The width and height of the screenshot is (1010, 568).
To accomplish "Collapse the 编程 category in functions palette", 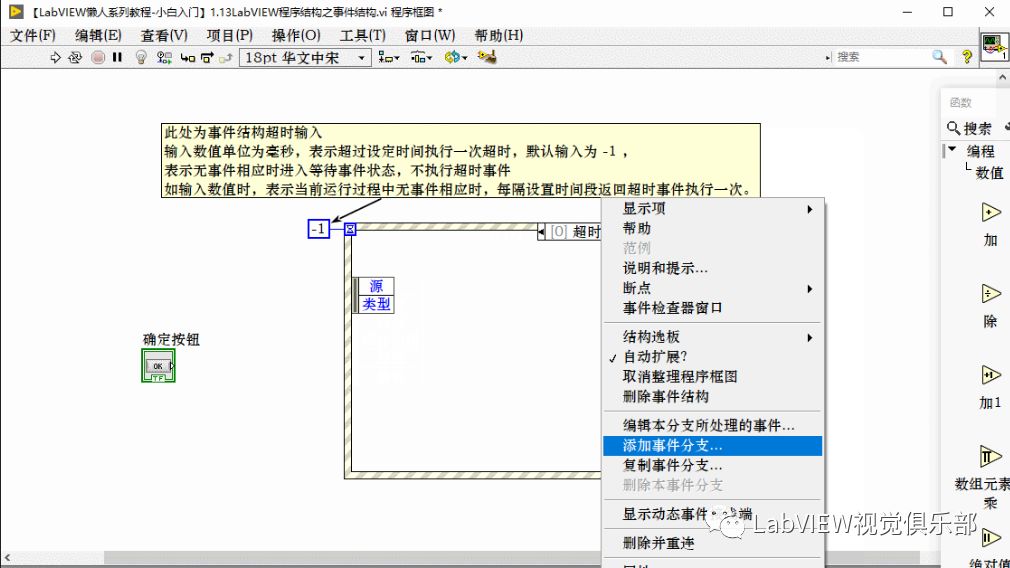I will pos(952,149).
